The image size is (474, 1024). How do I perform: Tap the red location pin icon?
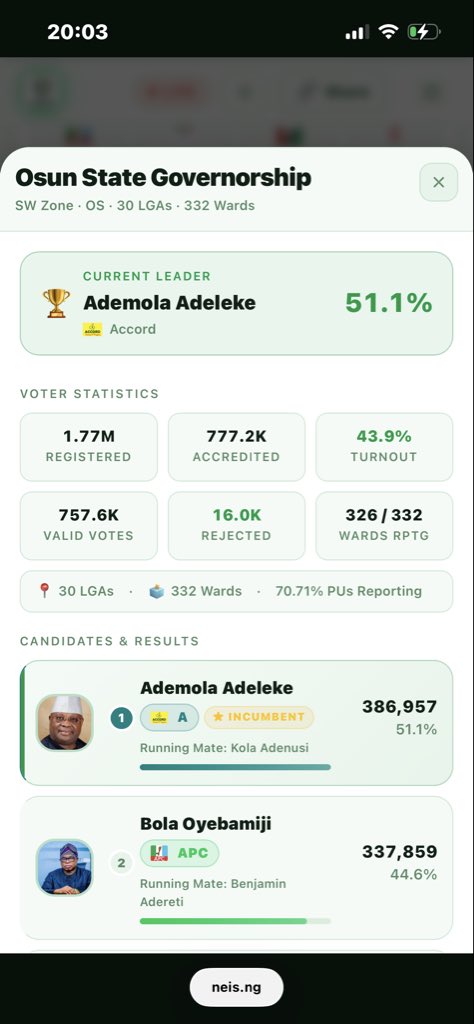(44, 590)
